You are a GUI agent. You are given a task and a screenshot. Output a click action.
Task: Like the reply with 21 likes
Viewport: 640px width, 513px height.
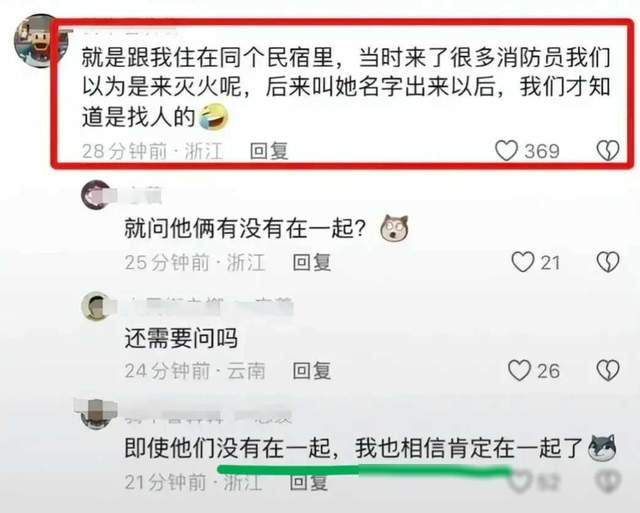click(523, 262)
